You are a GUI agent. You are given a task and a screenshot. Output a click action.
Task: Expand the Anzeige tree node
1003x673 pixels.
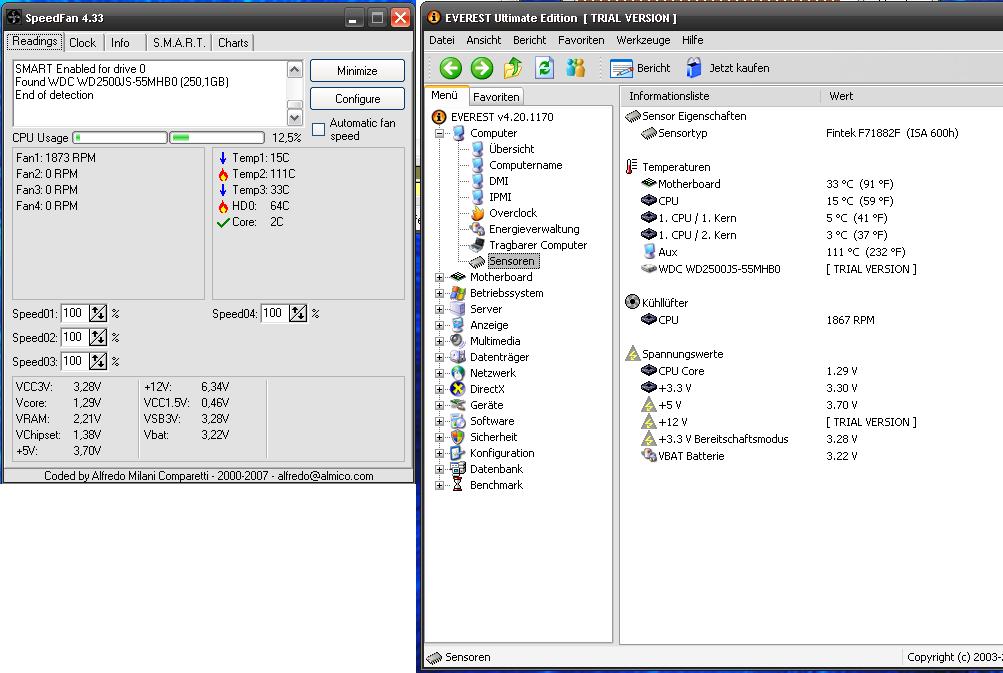tap(439, 325)
